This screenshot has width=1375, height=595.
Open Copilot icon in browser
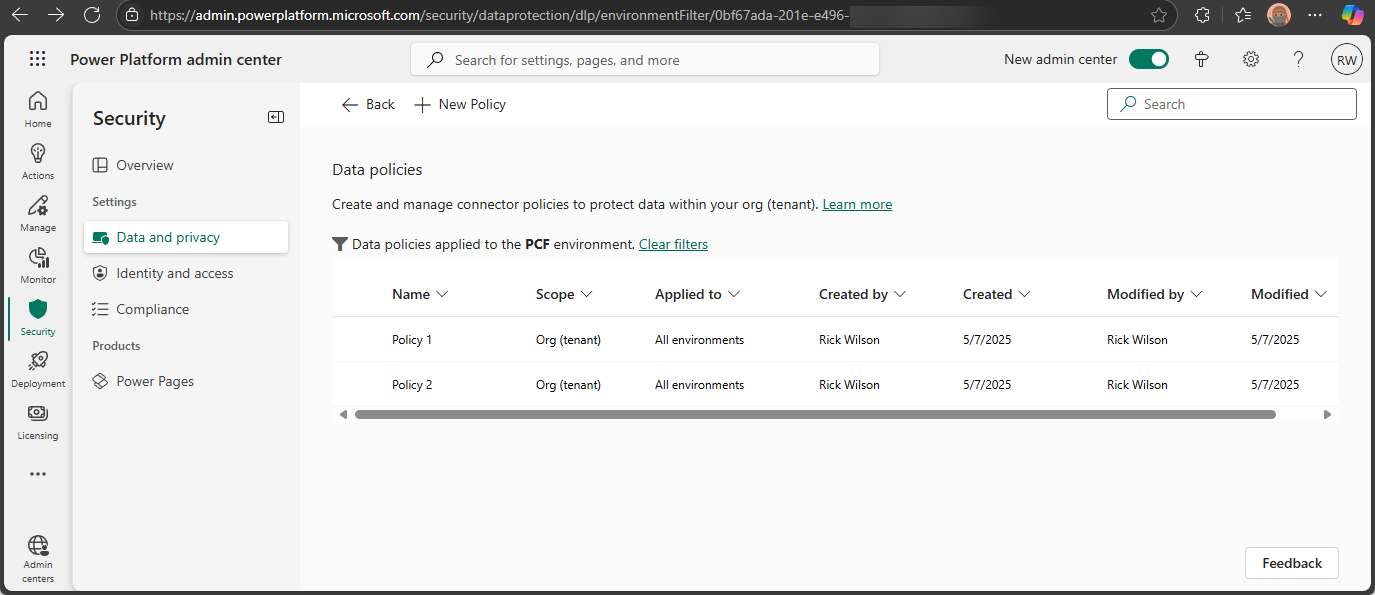pyautogui.click(x=1353, y=15)
